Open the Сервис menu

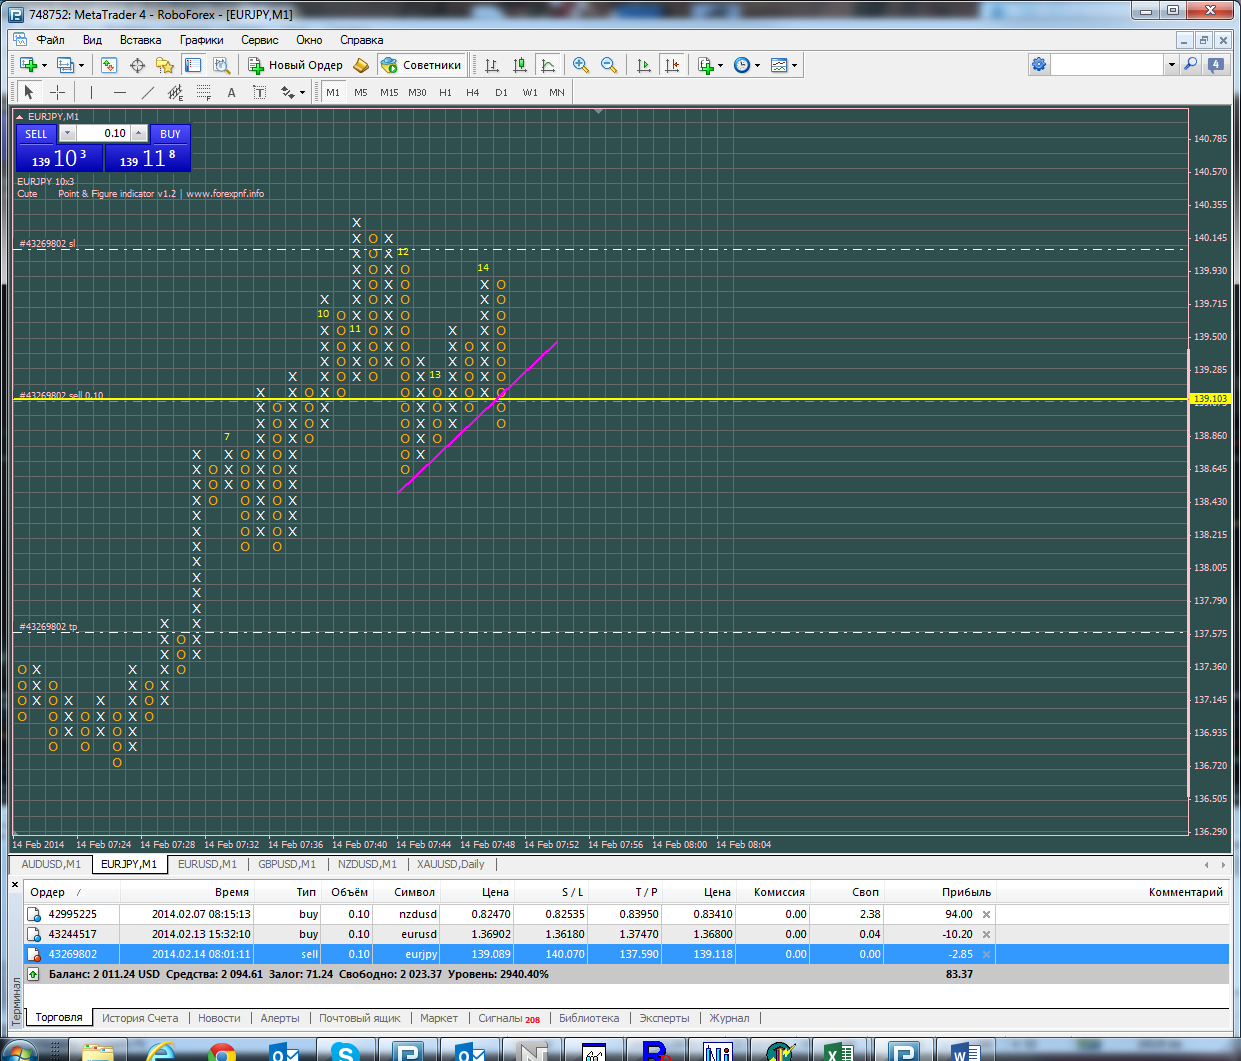[x=260, y=40]
